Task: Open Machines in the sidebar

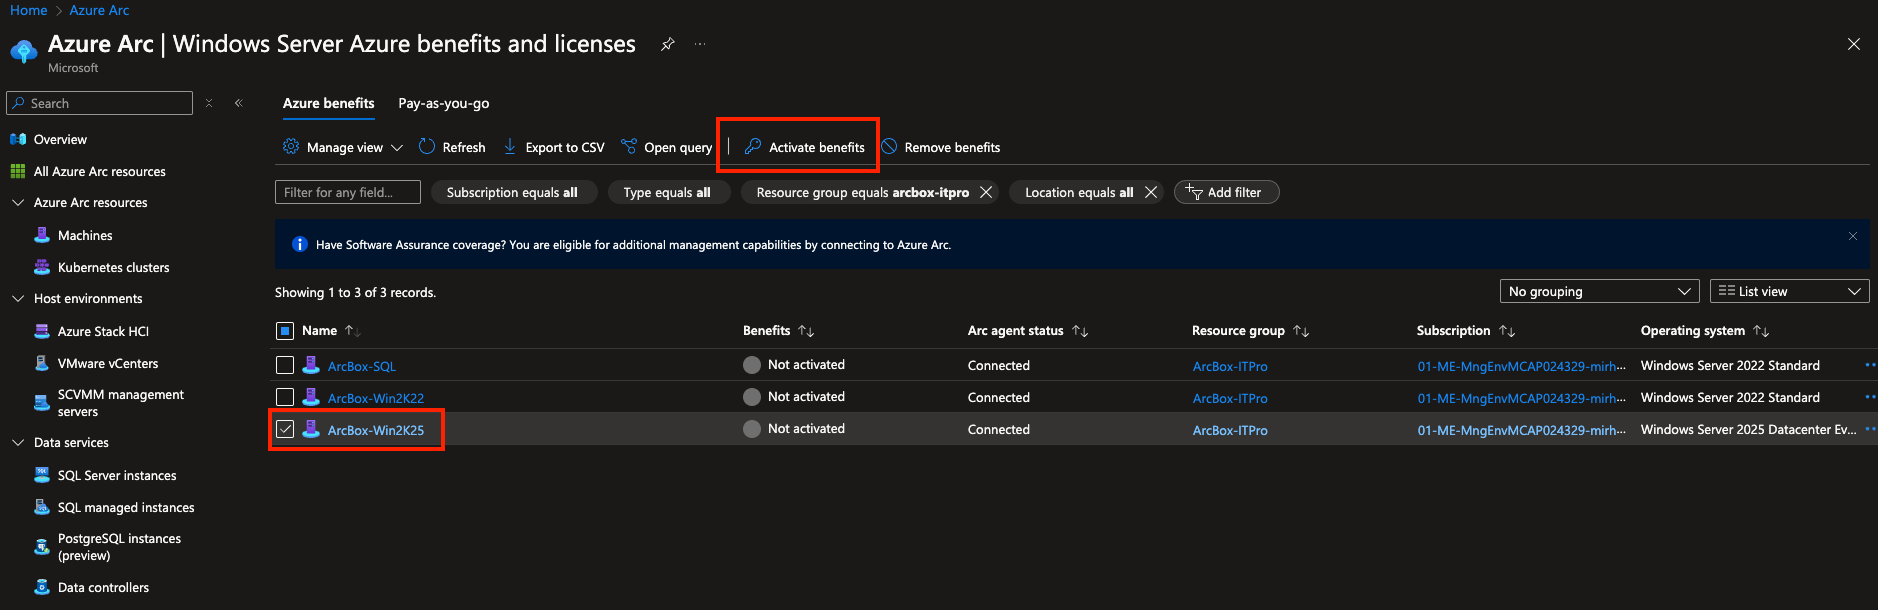Action: [85, 235]
